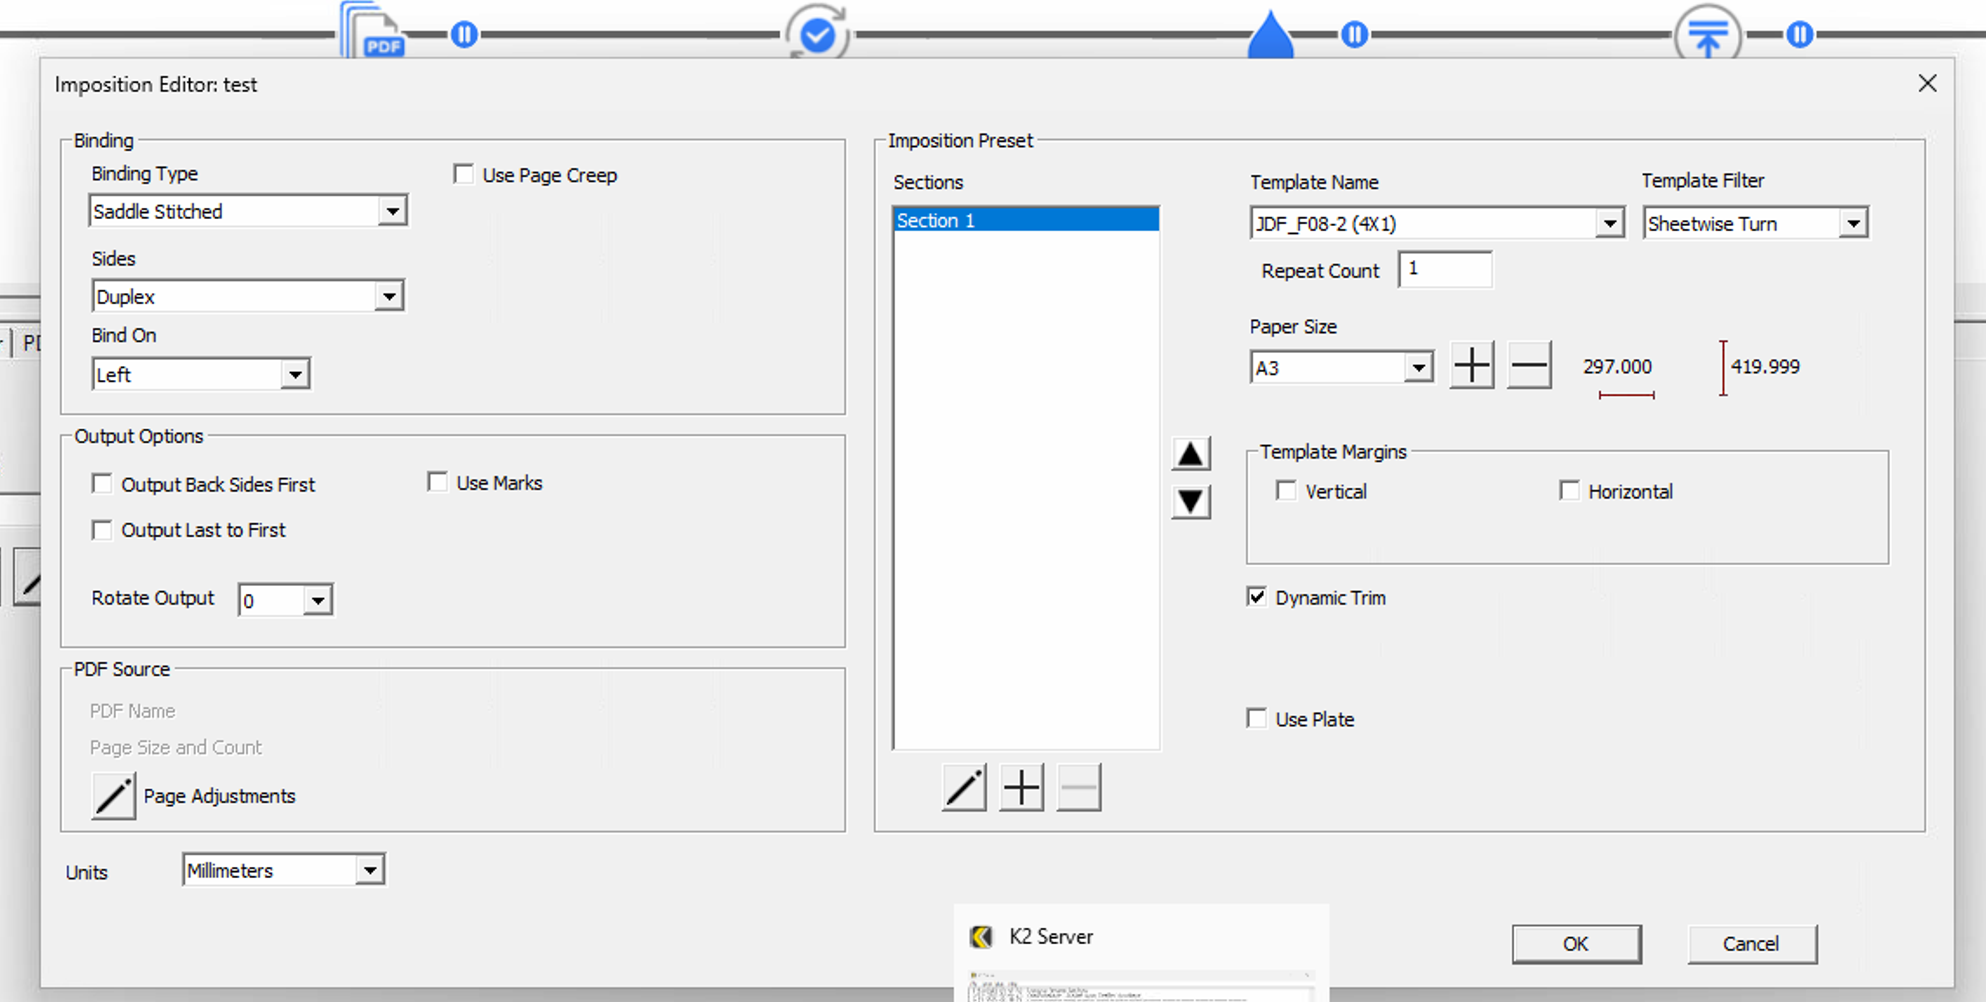Expand the Template Filter dropdown
Image resolution: width=1986 pixels, height=1002 pixels.
tap(1855, 222)
